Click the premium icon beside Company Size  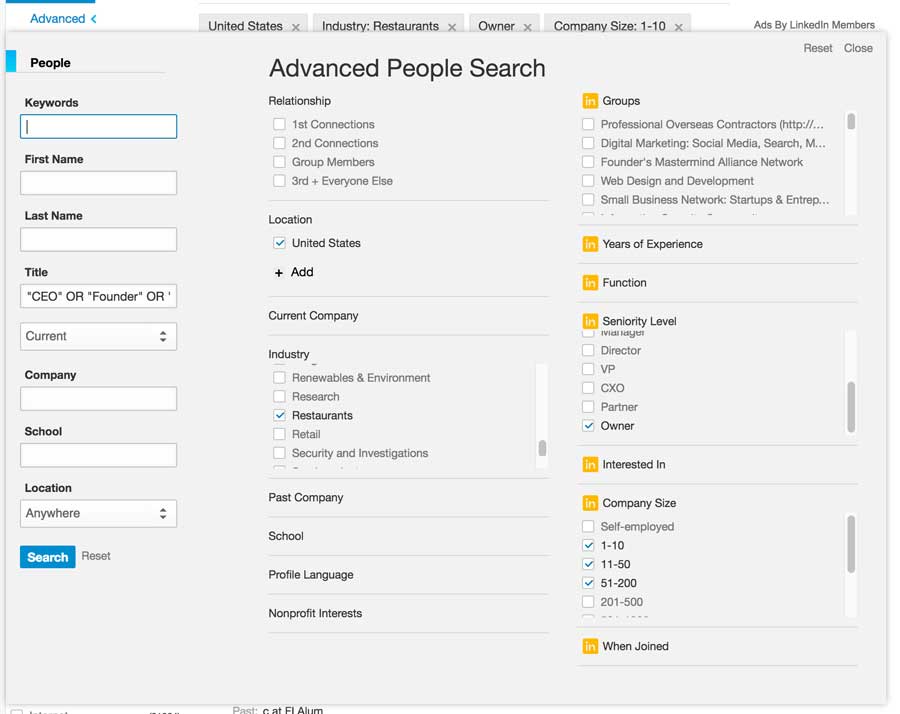tap(589, 503)
